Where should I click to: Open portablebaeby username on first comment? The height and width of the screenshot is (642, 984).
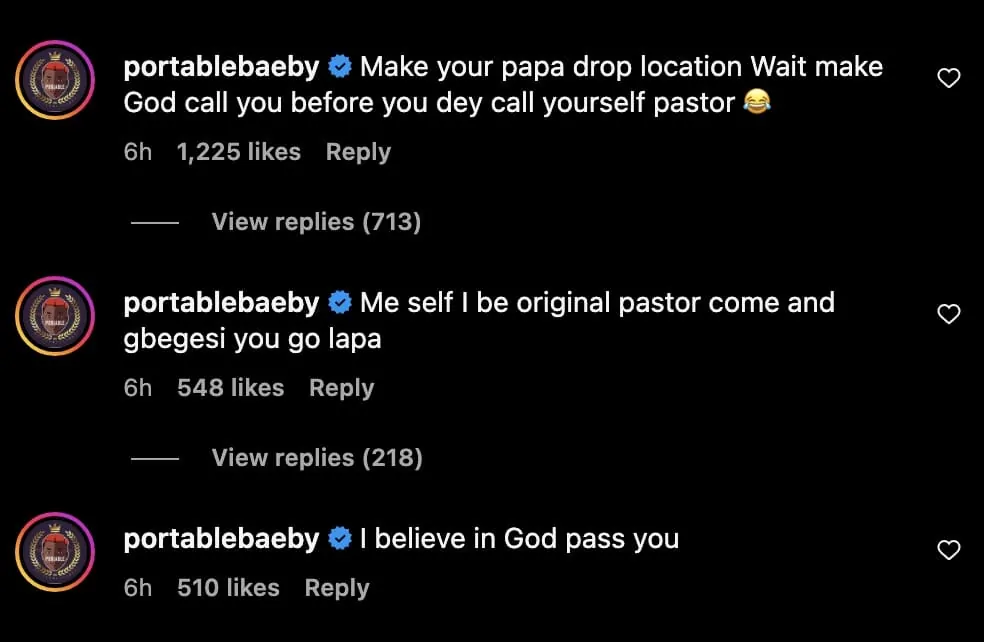tap(221, 68)
